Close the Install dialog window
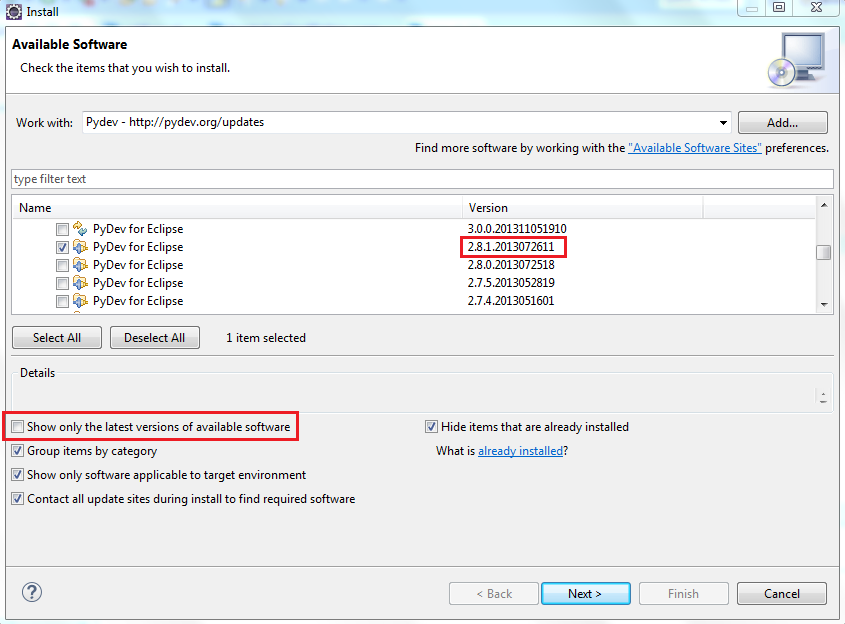845x624 pixels. pyautogui.click(x=816, y=8)
